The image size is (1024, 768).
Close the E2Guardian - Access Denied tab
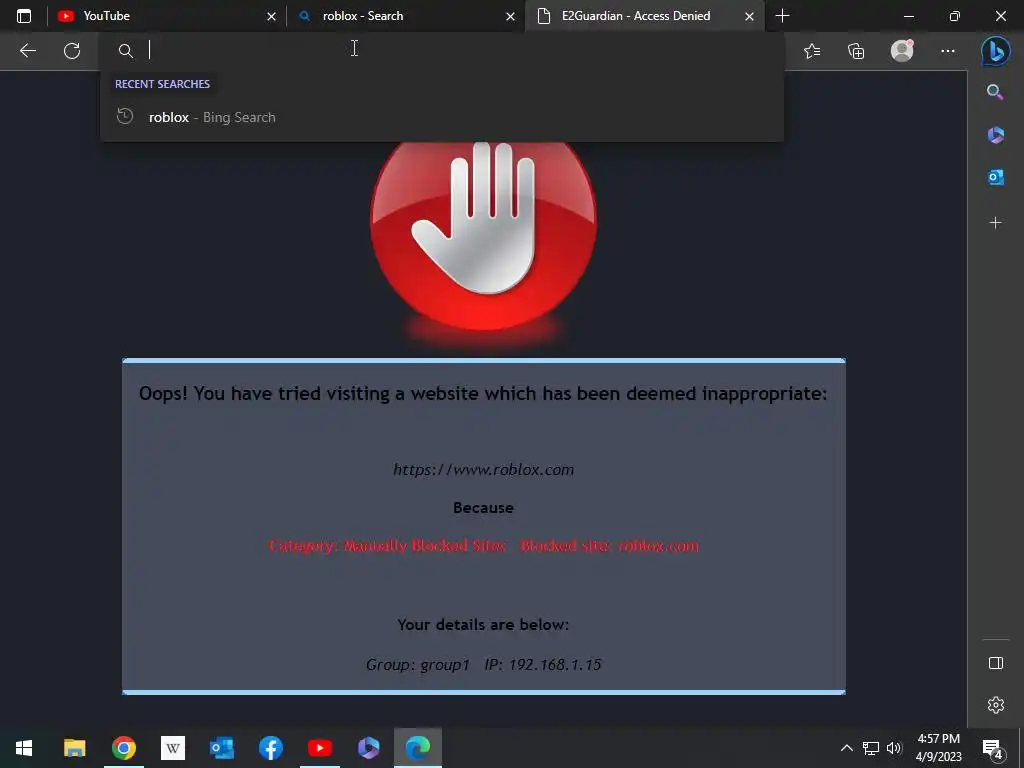[749, 16]
